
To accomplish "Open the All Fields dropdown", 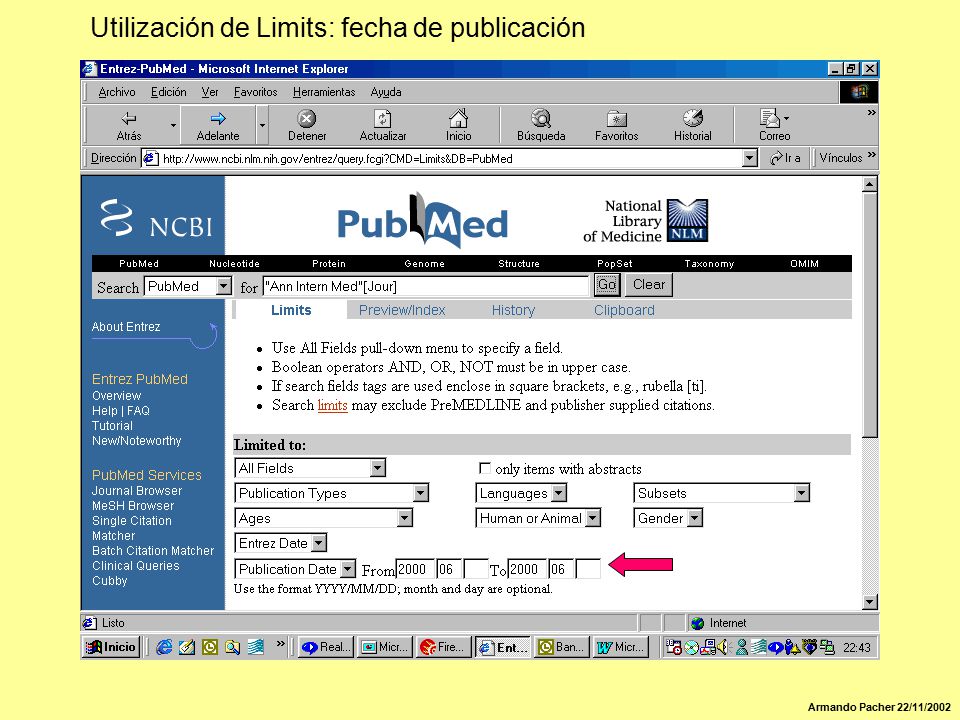I will pos(310,468).
